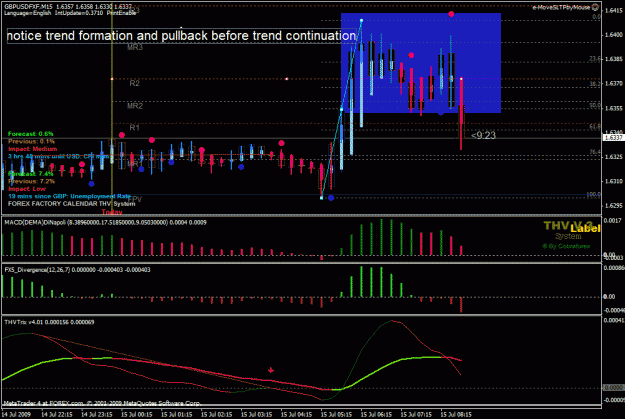Click the '15 Jul 04:15' time axis label
This screenshot has height=419, width=625.
pos(296,415)
